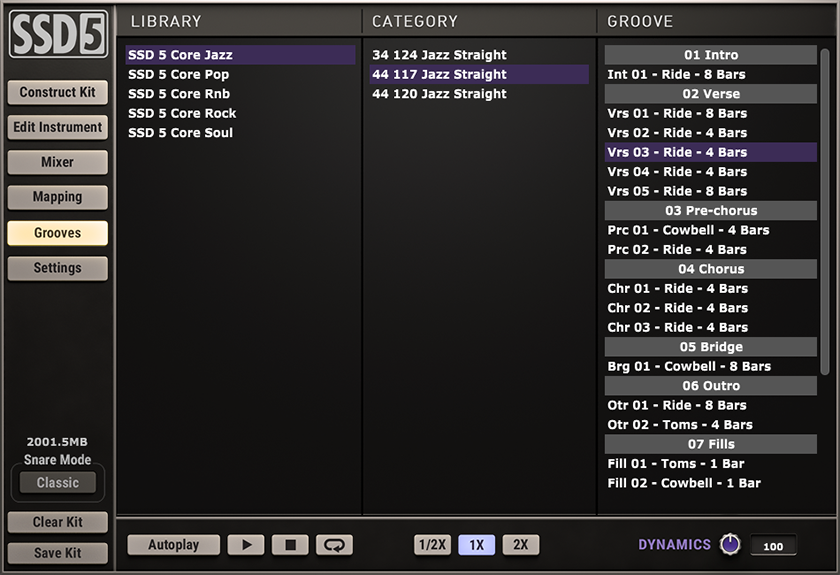The height and width of the screenshot is (575, 840).
Task: Switch to 2X double-time tempo
Action: (521, 545)
